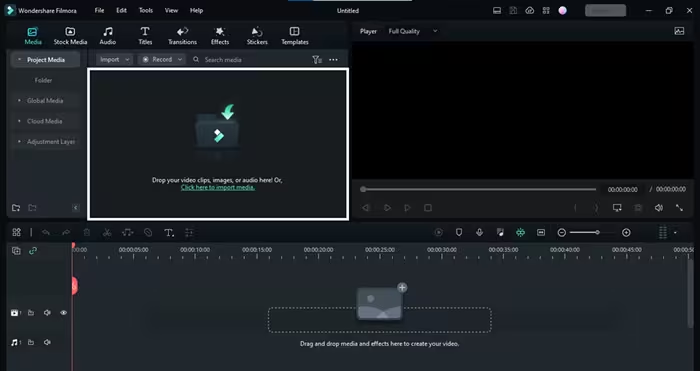Expand the Cloud Media tree item
The height and width of the screenshot is (371, 700).
[45, 121]
